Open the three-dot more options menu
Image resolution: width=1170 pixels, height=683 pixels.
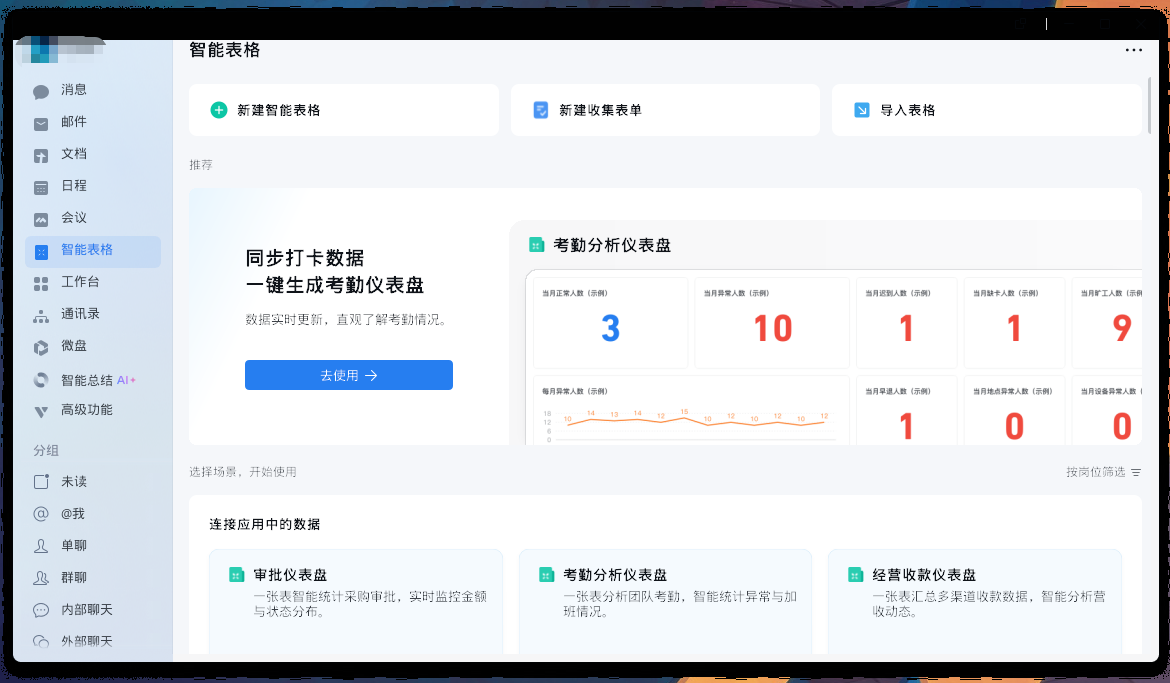1133,50
